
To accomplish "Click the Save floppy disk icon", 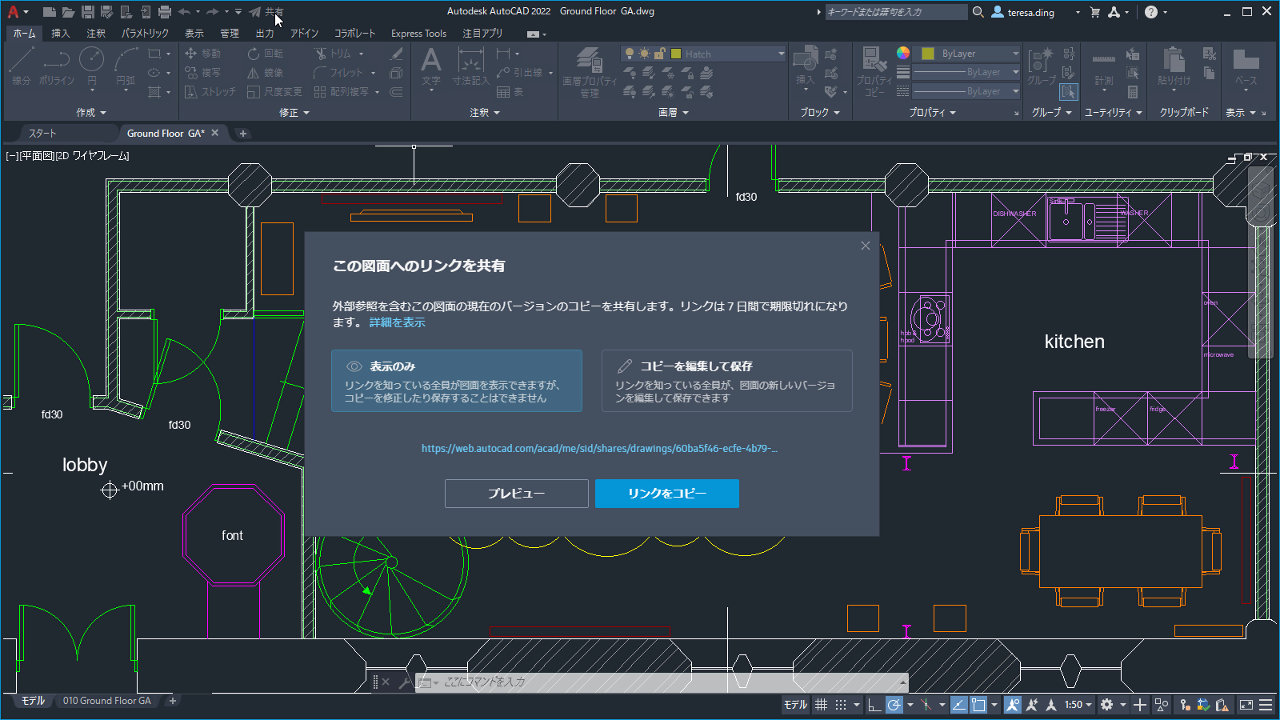I will point(88,12).
